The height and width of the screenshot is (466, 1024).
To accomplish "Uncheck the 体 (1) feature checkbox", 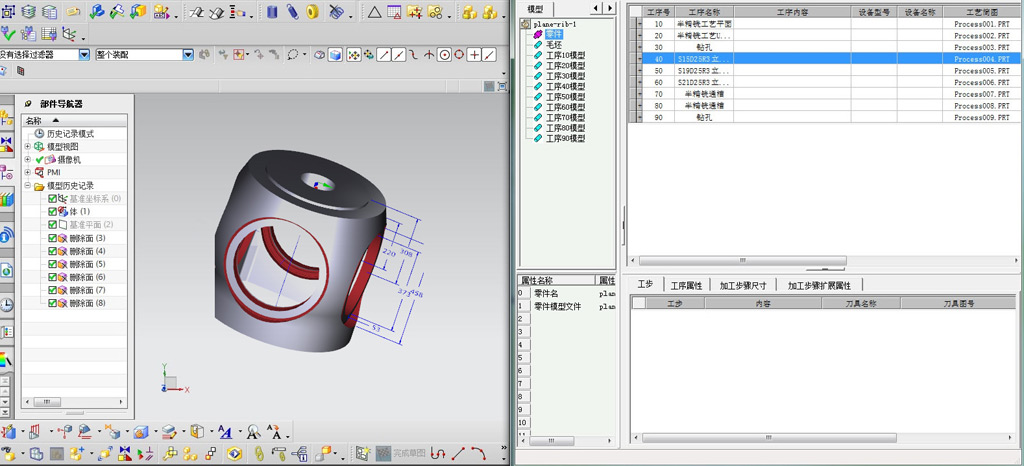I will [53, 212].
